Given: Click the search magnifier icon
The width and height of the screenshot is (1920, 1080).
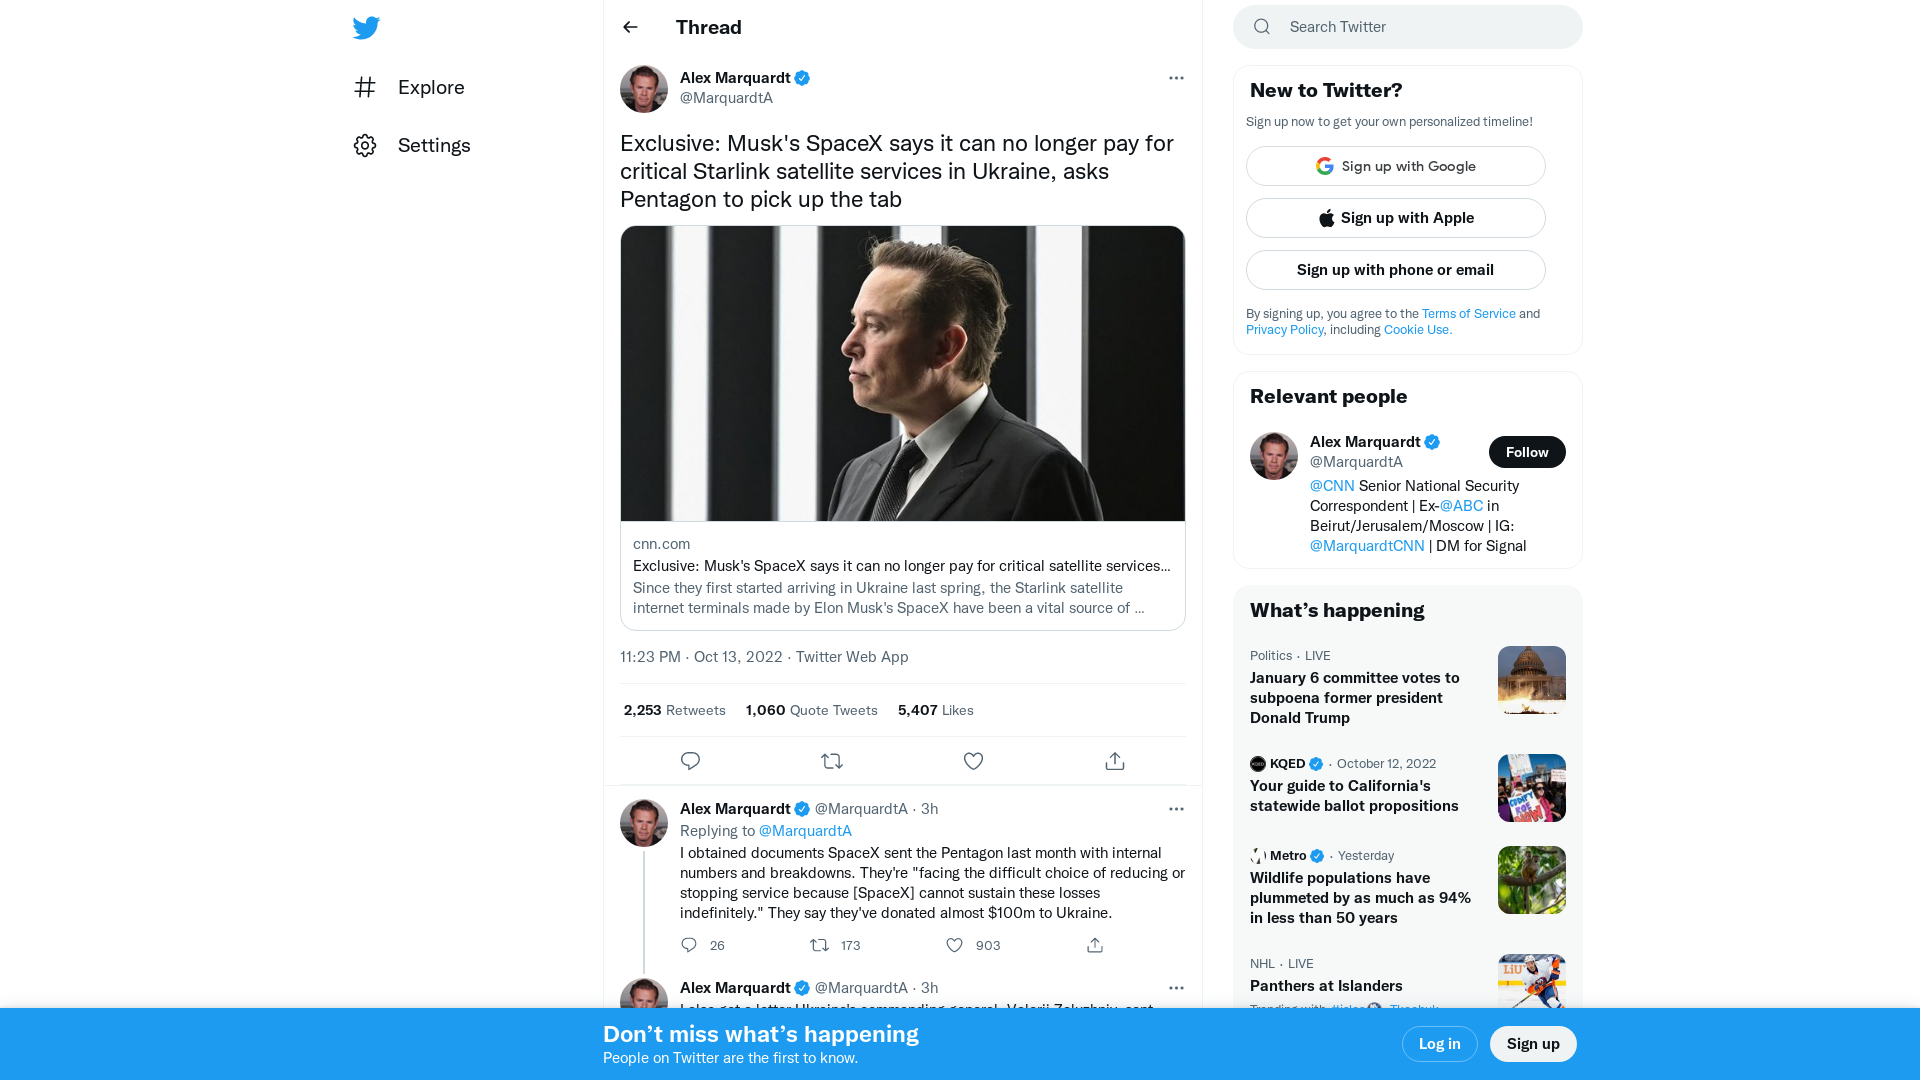Looking at the screenshot, I should pos(1261,26).
